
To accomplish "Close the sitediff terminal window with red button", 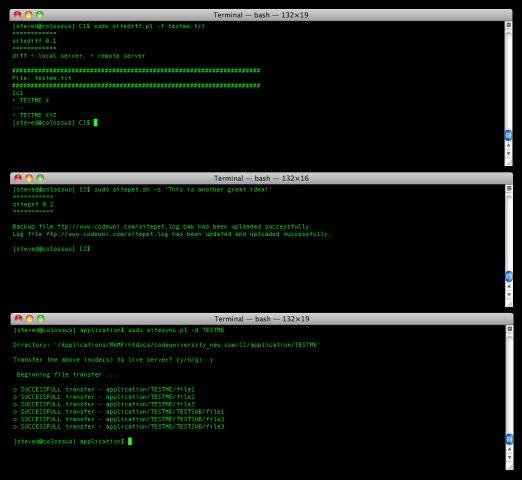I will tap(17, 15).
